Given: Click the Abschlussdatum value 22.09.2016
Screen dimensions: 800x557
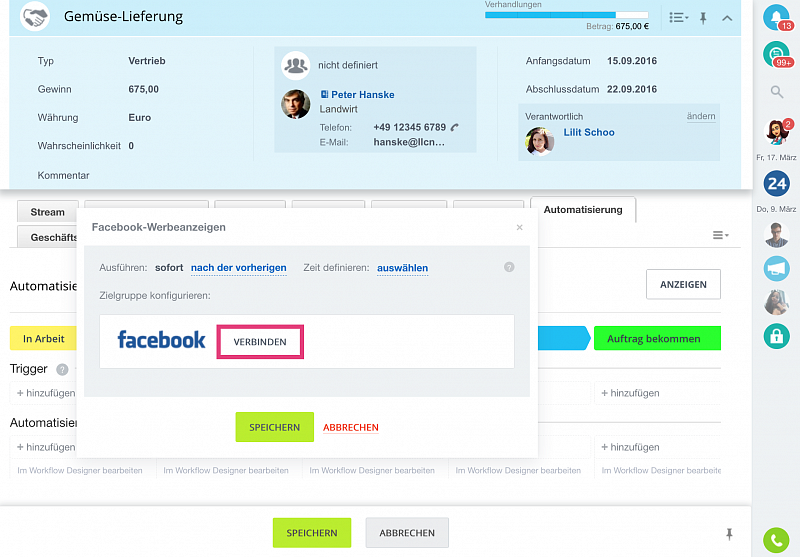Looking at the screenshot, I should click(632, 89).
